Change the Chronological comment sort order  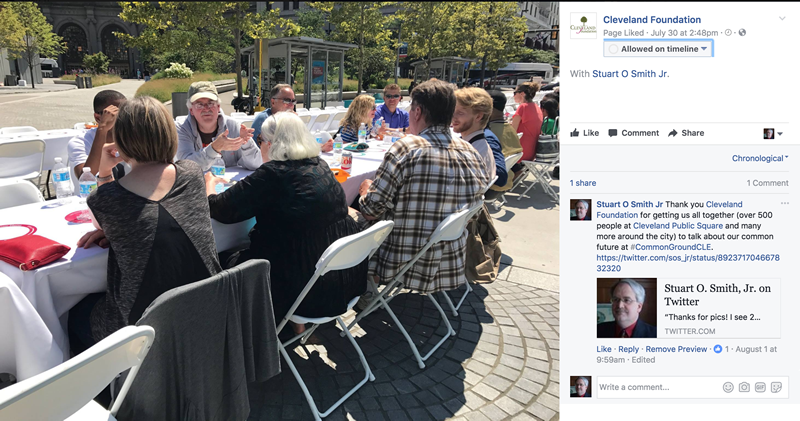tap(760, 158)
